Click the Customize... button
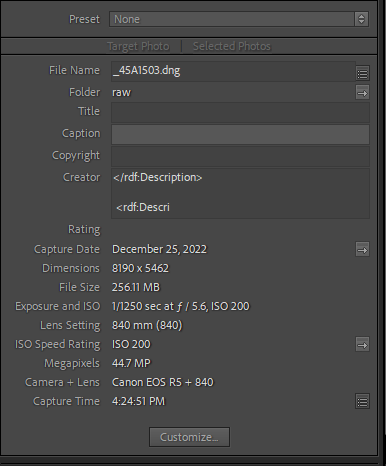Viewport: 386px width, 466px height. pos(189,437)
